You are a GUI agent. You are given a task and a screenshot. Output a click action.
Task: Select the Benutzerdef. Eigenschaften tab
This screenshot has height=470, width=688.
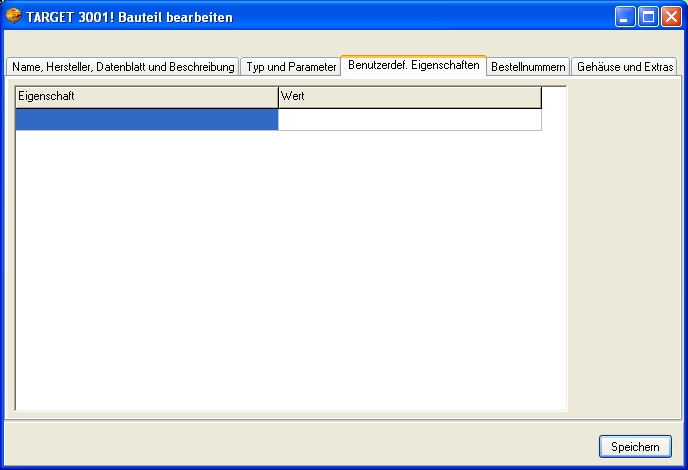click(414, 65)
